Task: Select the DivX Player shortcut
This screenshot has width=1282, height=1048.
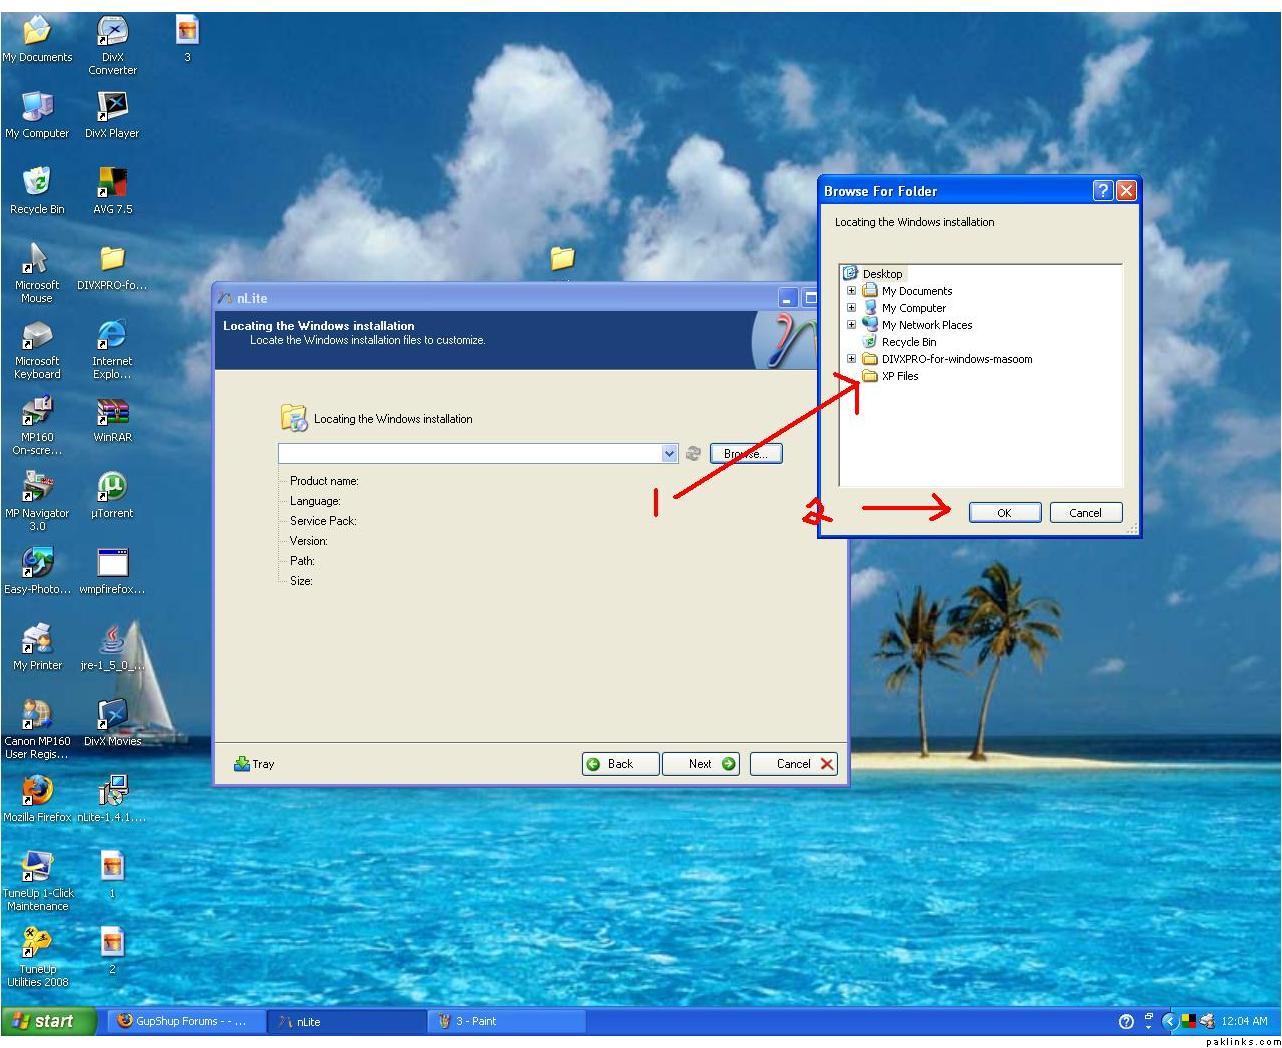Action: [x=111, y=107]
